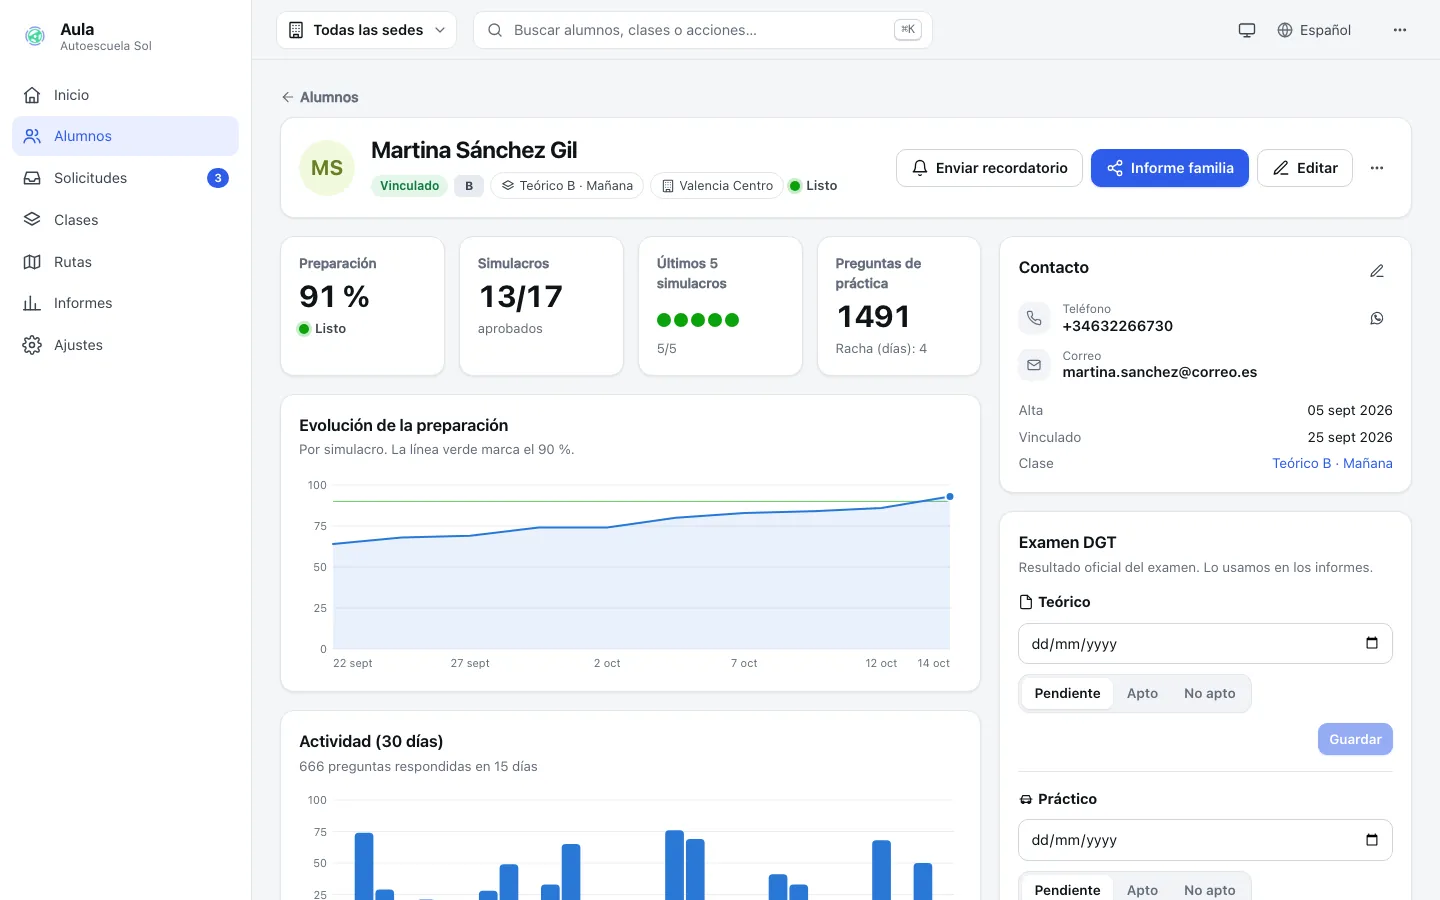This screenshot has width=1440, height=900.
Task: Select Pendiente for Práctico exam
Action: (1067, 889)
